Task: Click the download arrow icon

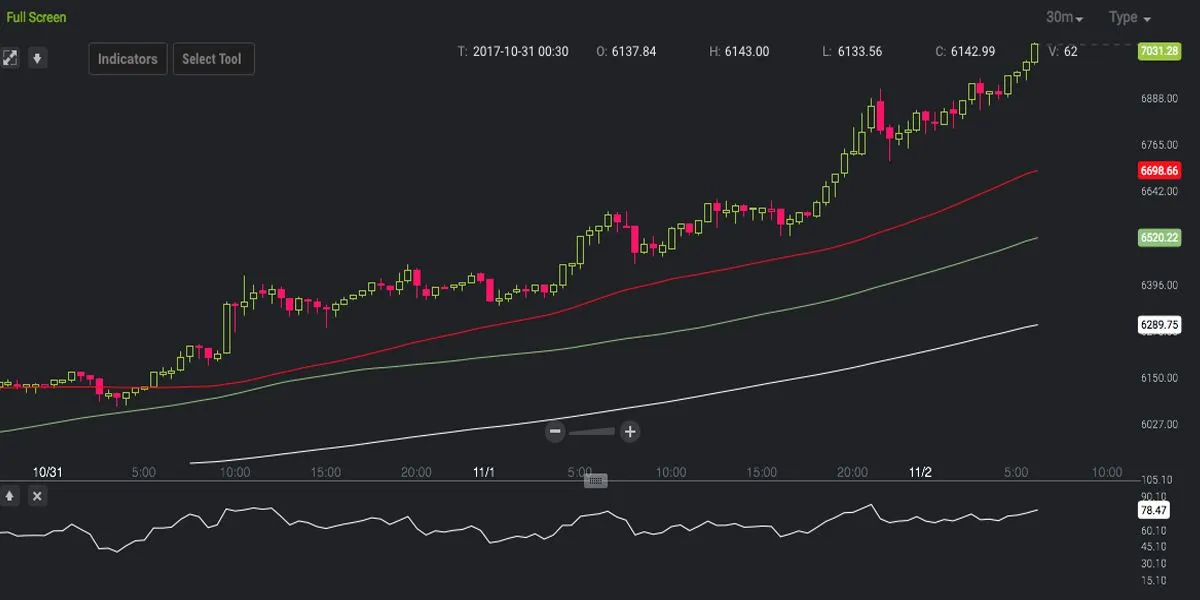Action: (37, 58)
